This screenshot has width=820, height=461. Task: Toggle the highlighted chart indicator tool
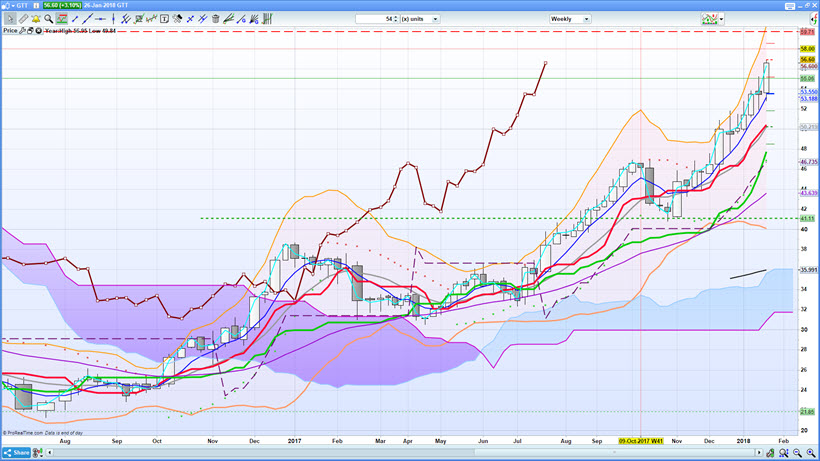pos(62,19)
